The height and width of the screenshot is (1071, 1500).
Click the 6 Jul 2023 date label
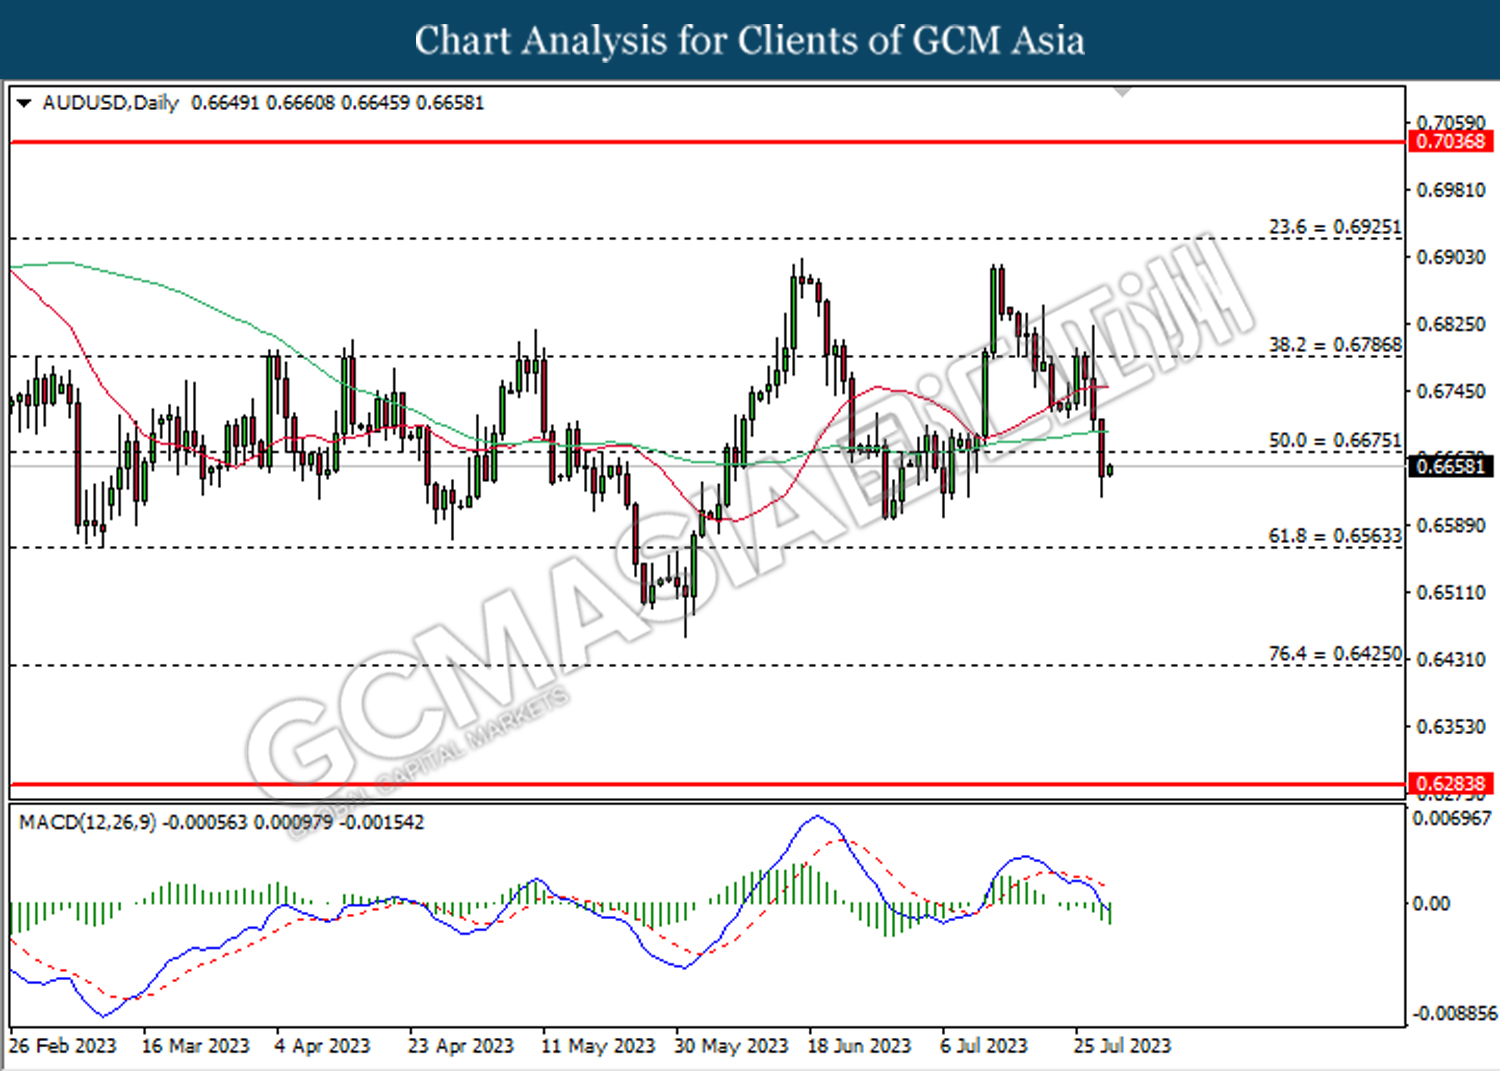[x=983, y=1046]
